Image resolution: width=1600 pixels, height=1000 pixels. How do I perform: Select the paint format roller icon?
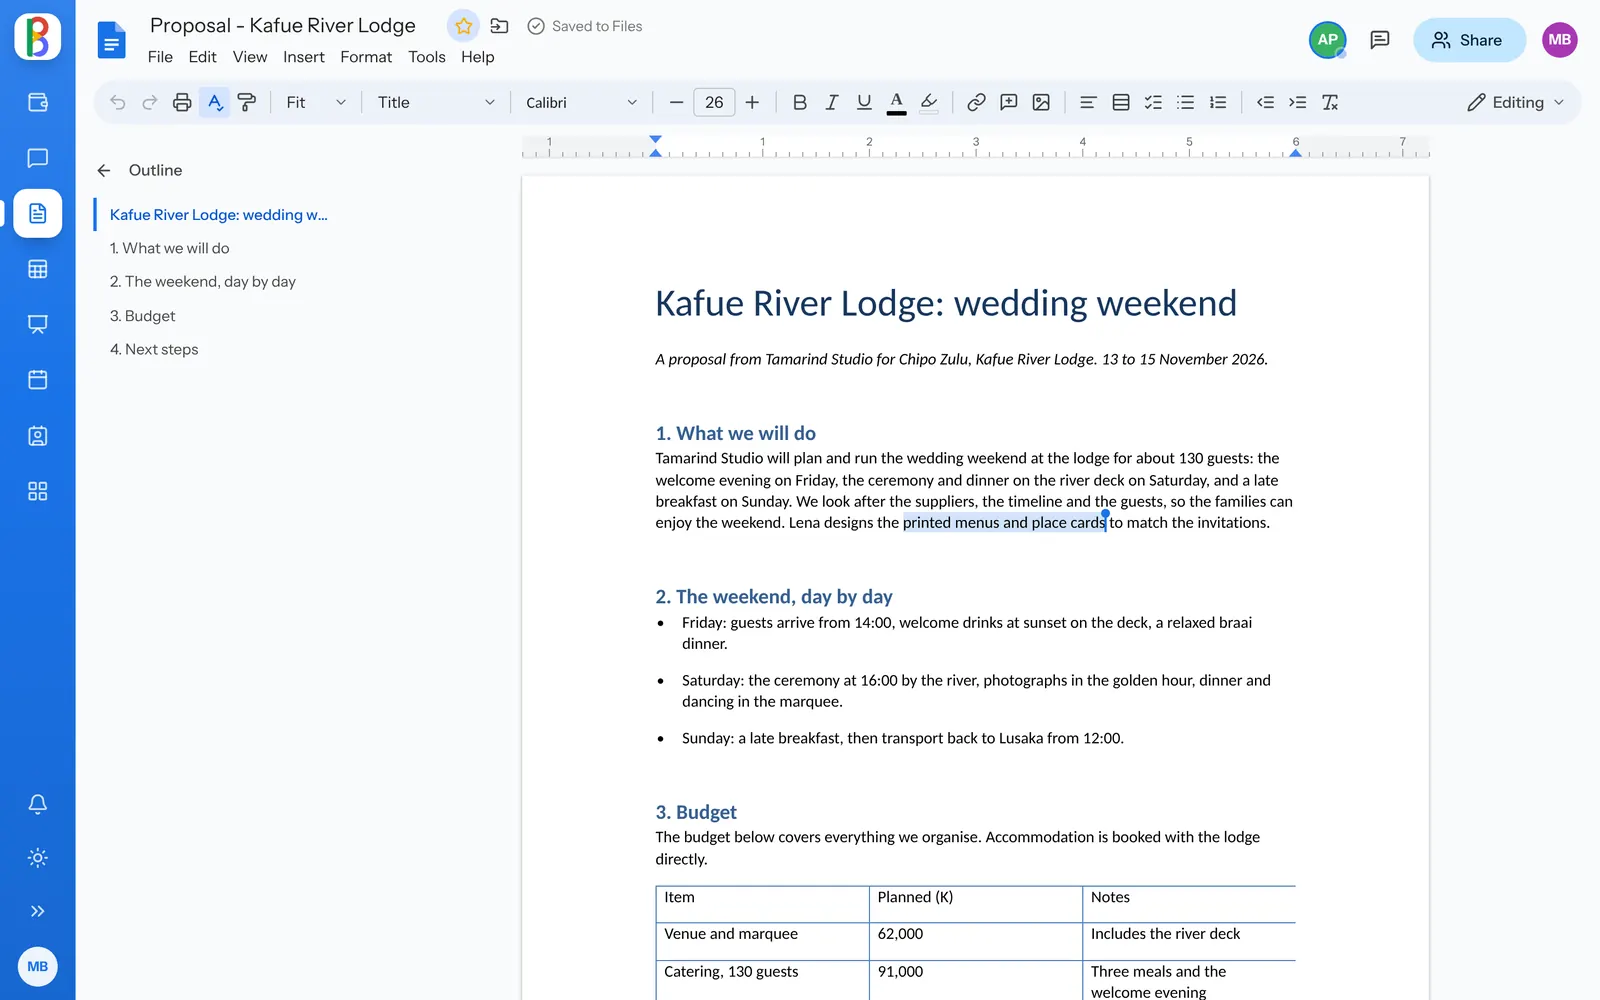click(247, 102)
